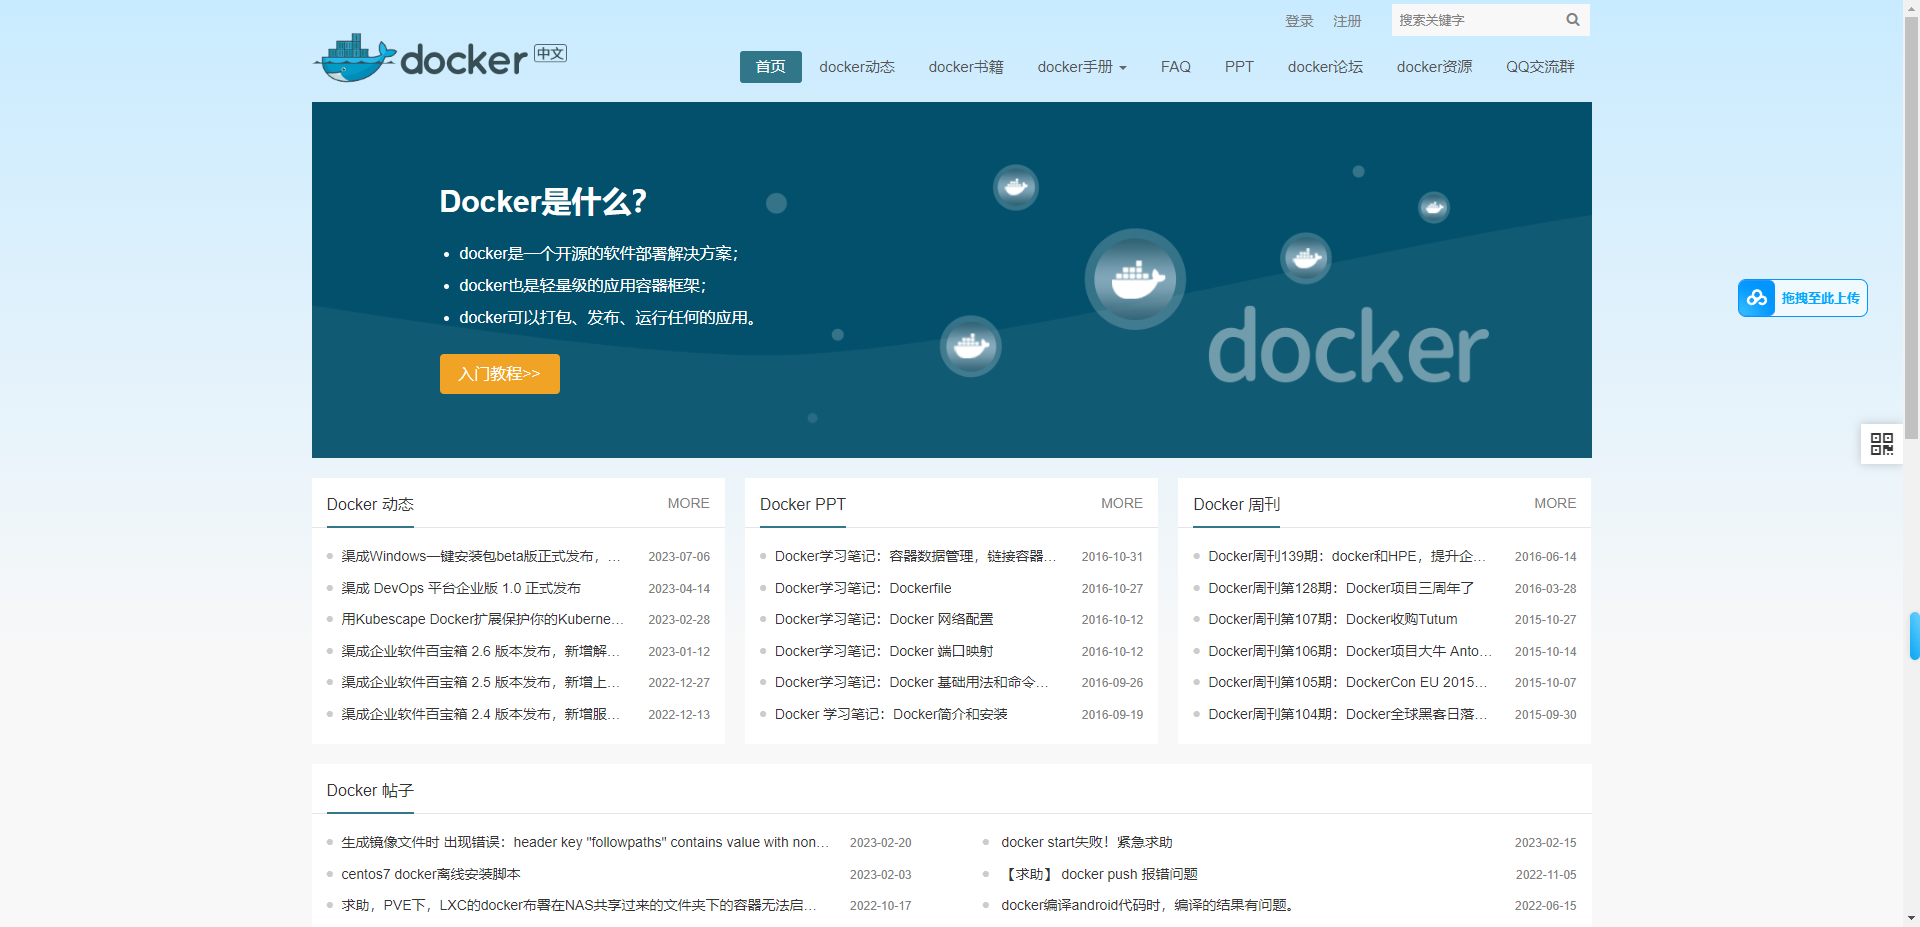This screenshot has height=927, width=1920.
Task: Click the 入门教程>> button
Action: tap(500, 374)
